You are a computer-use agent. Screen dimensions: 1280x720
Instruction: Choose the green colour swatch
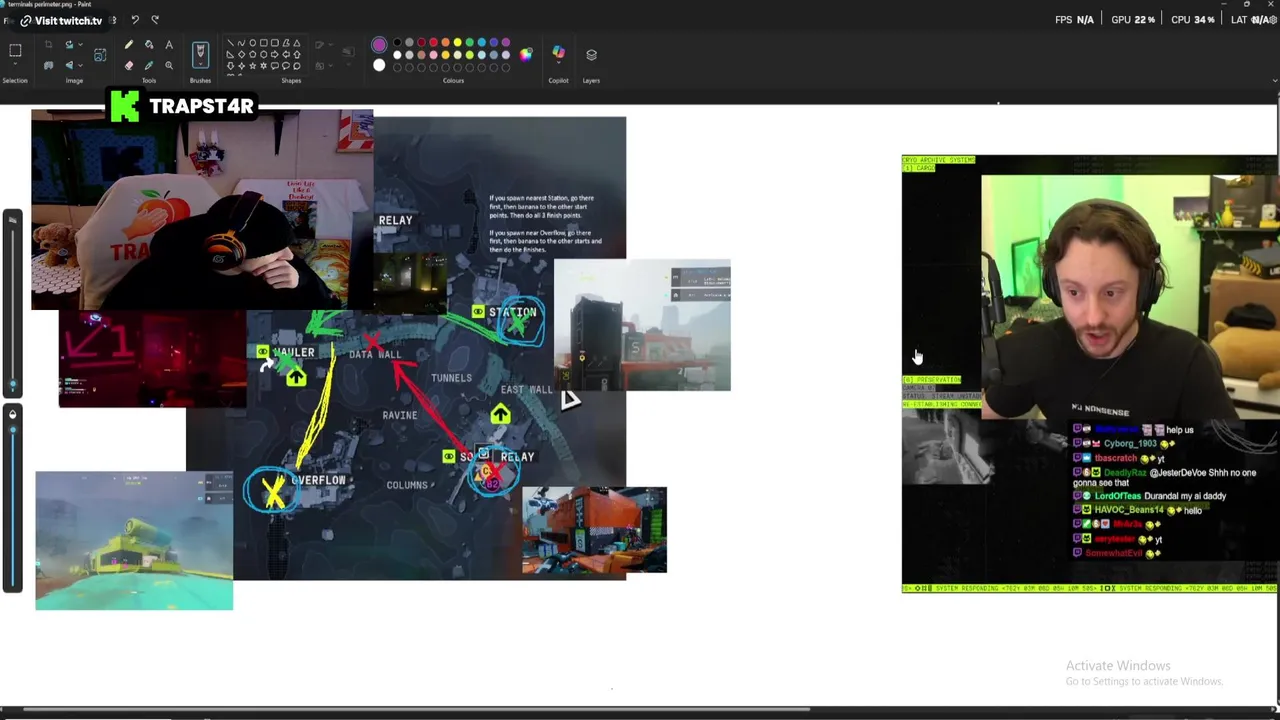(469, 42)
